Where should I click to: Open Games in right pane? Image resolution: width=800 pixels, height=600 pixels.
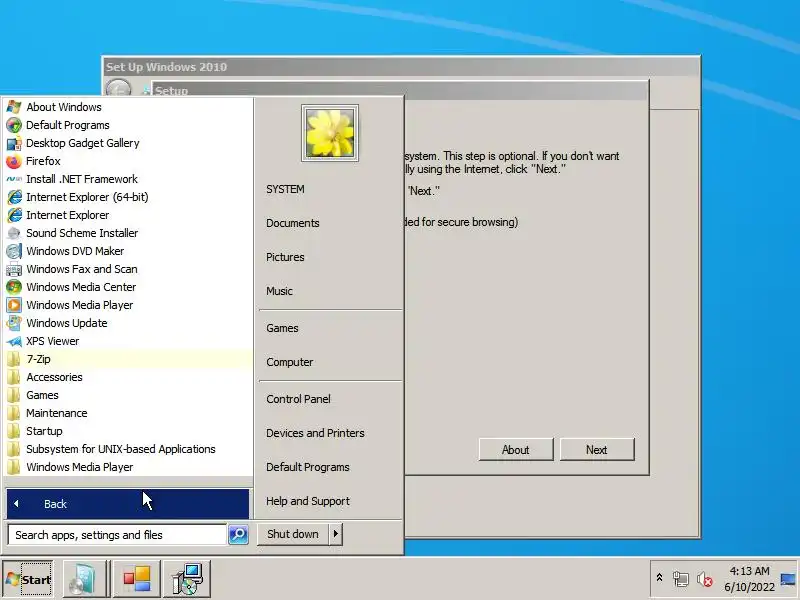point(282,328)
